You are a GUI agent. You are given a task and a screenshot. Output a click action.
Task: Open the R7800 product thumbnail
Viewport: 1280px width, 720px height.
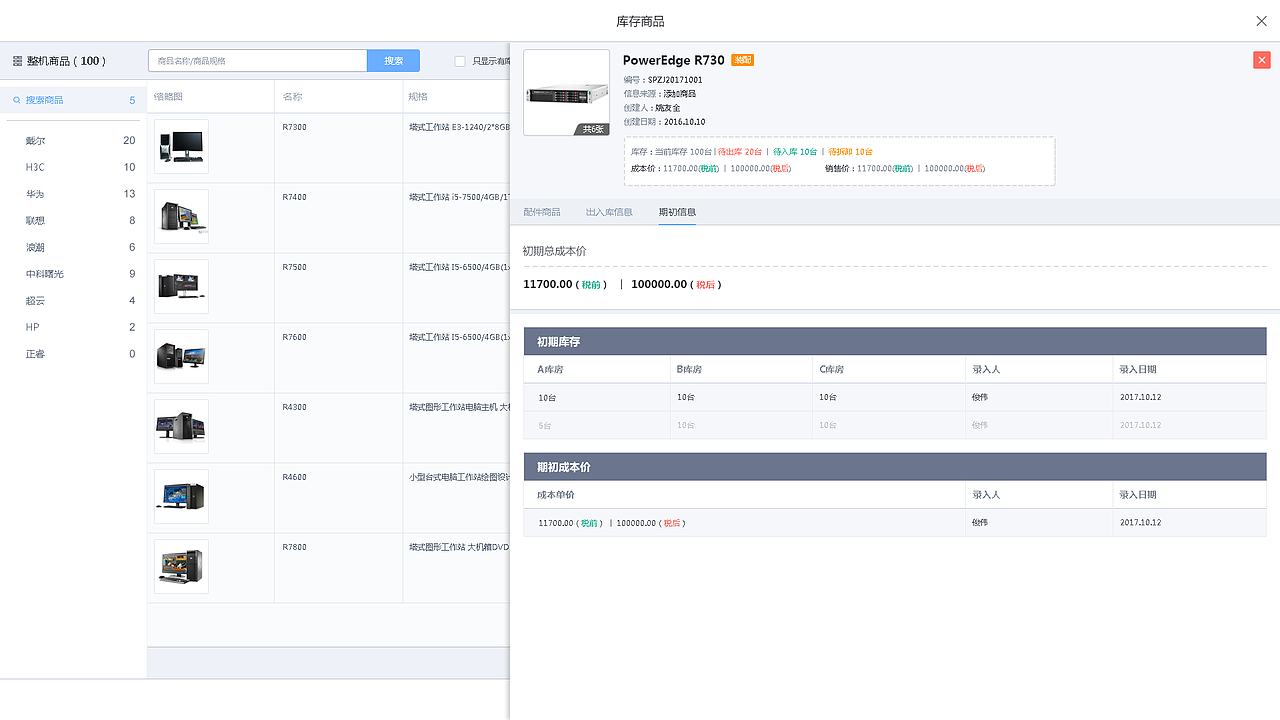(181, 567)
